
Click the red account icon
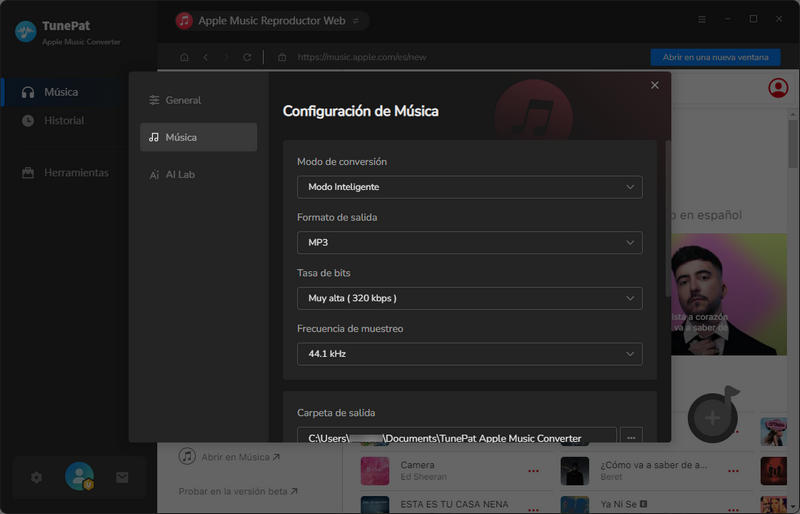(778, 88)
